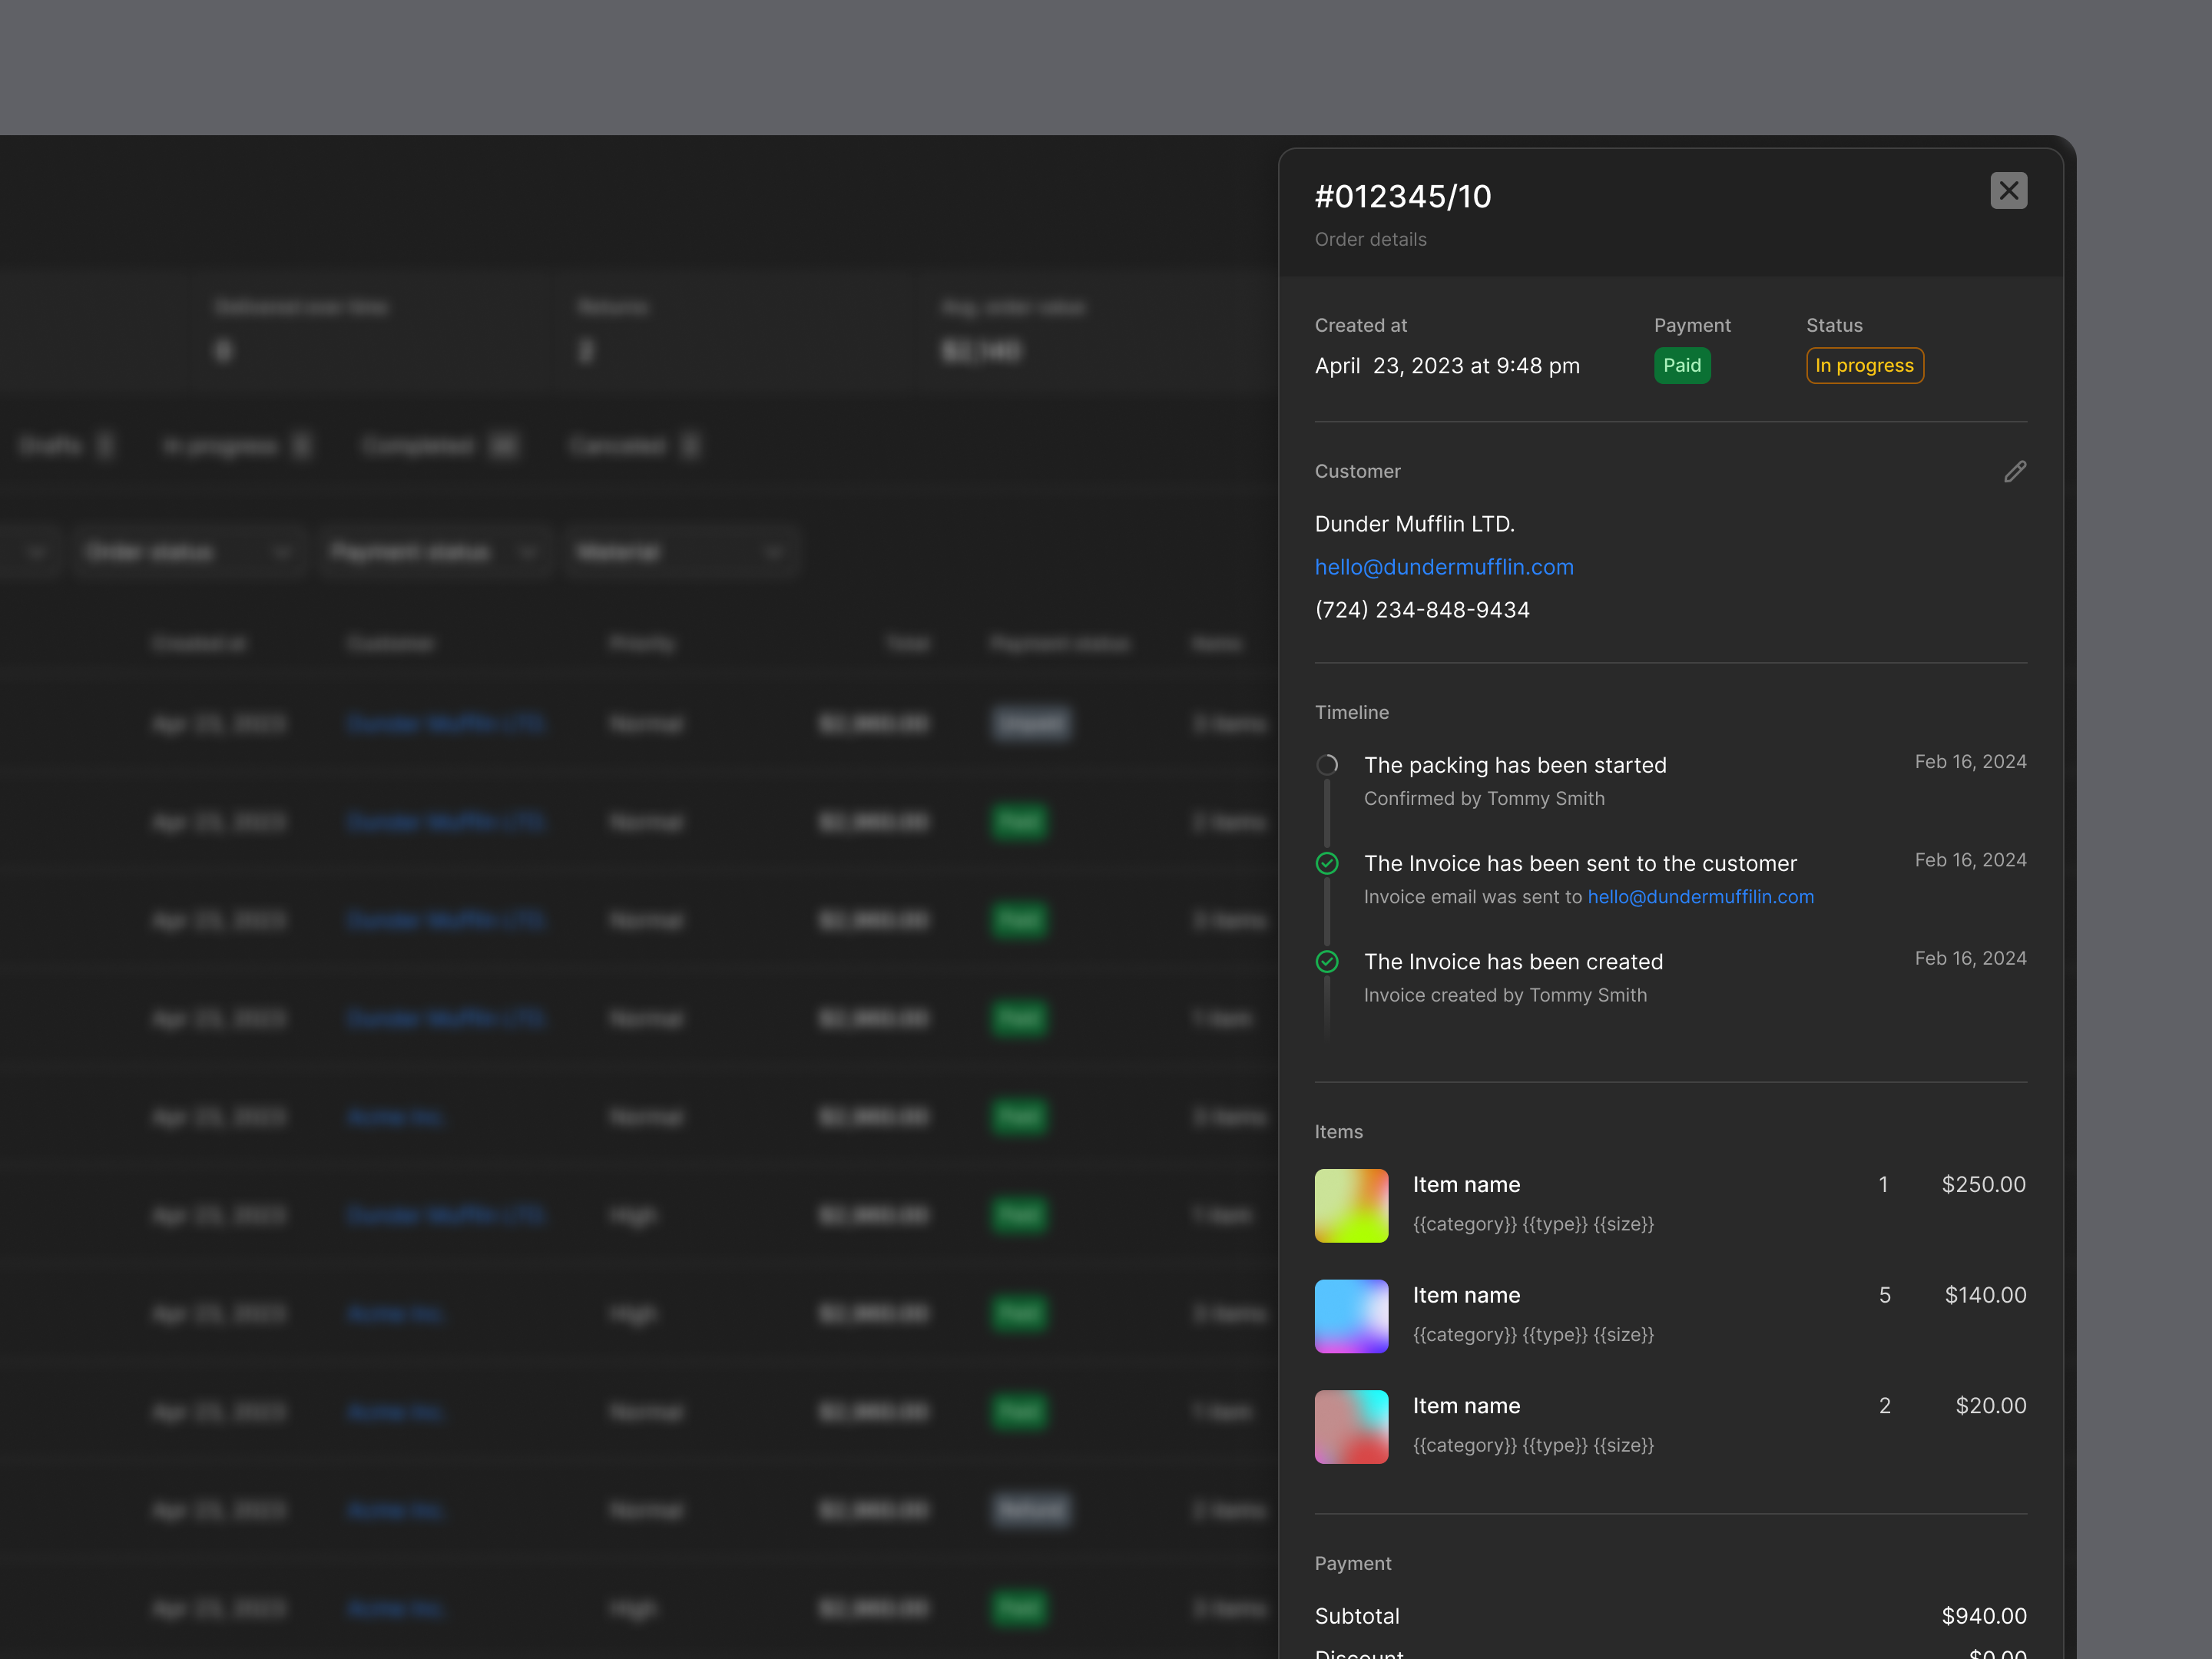Image resolution: width=2212 pixels, height=1659 pixels.
Task: Click 'Invoice created by Tommy Smith' subtext
Action: click(x=1505, y=995)
